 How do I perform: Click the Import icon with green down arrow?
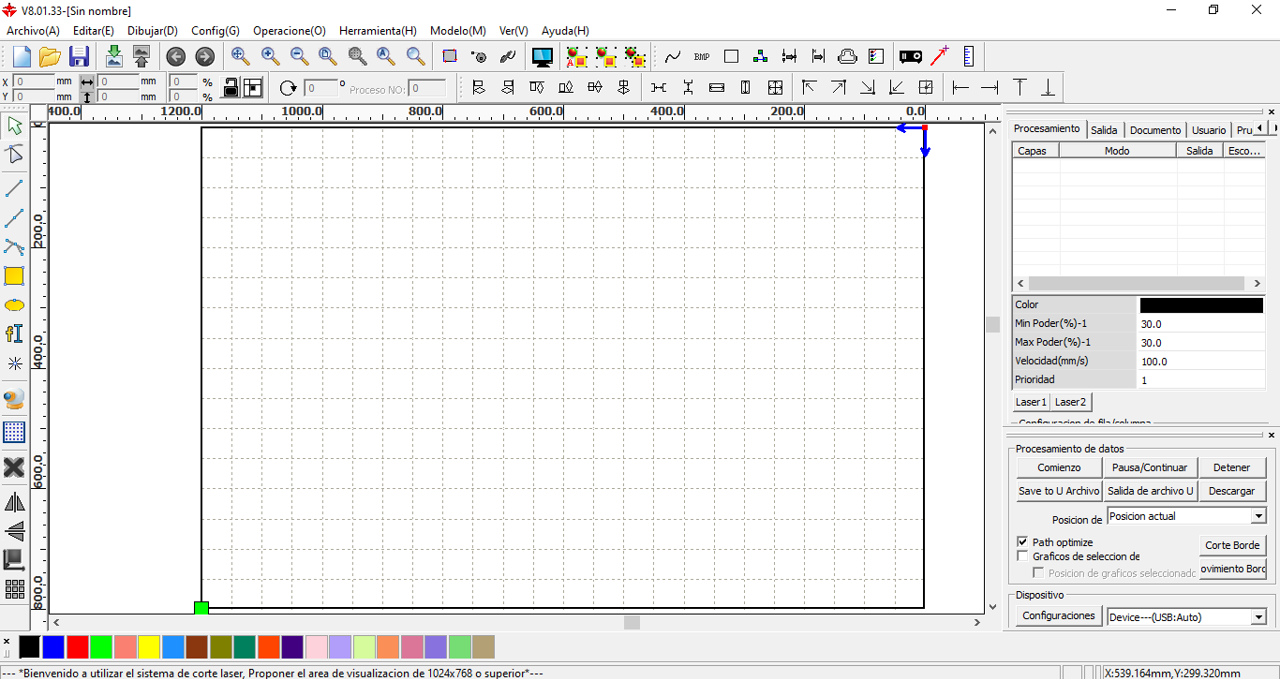click(x=114, y=57)
